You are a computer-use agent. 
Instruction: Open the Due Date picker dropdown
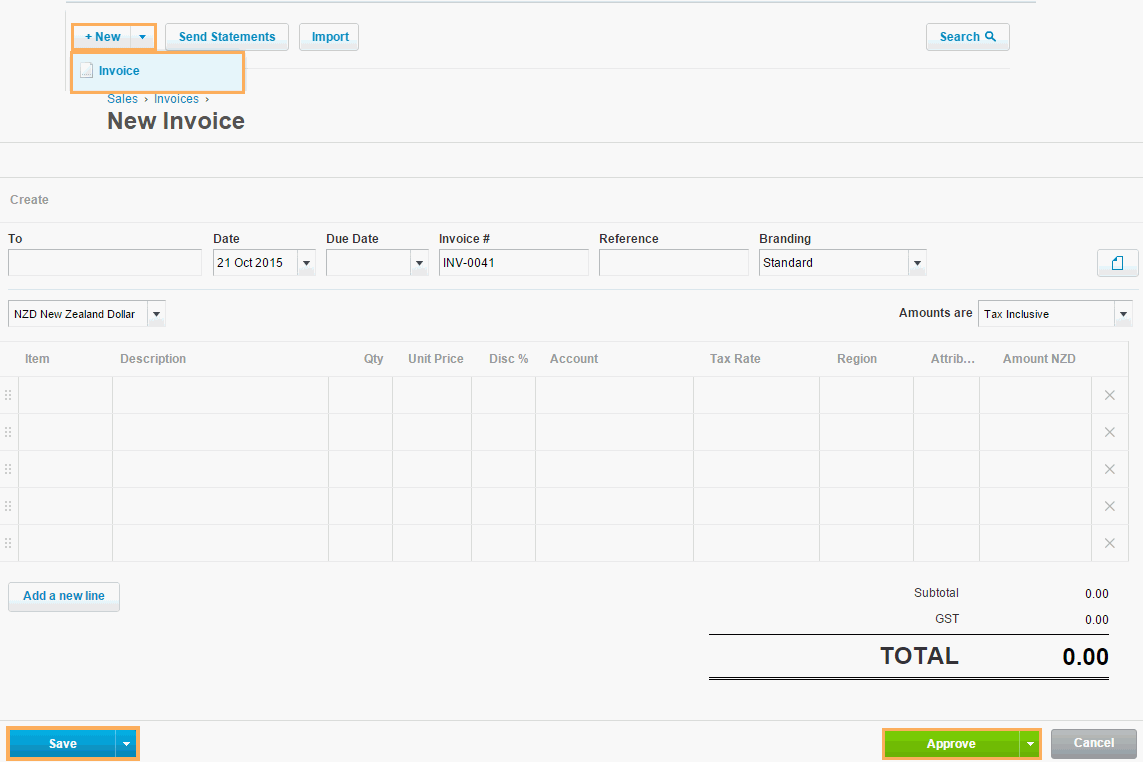419,263
